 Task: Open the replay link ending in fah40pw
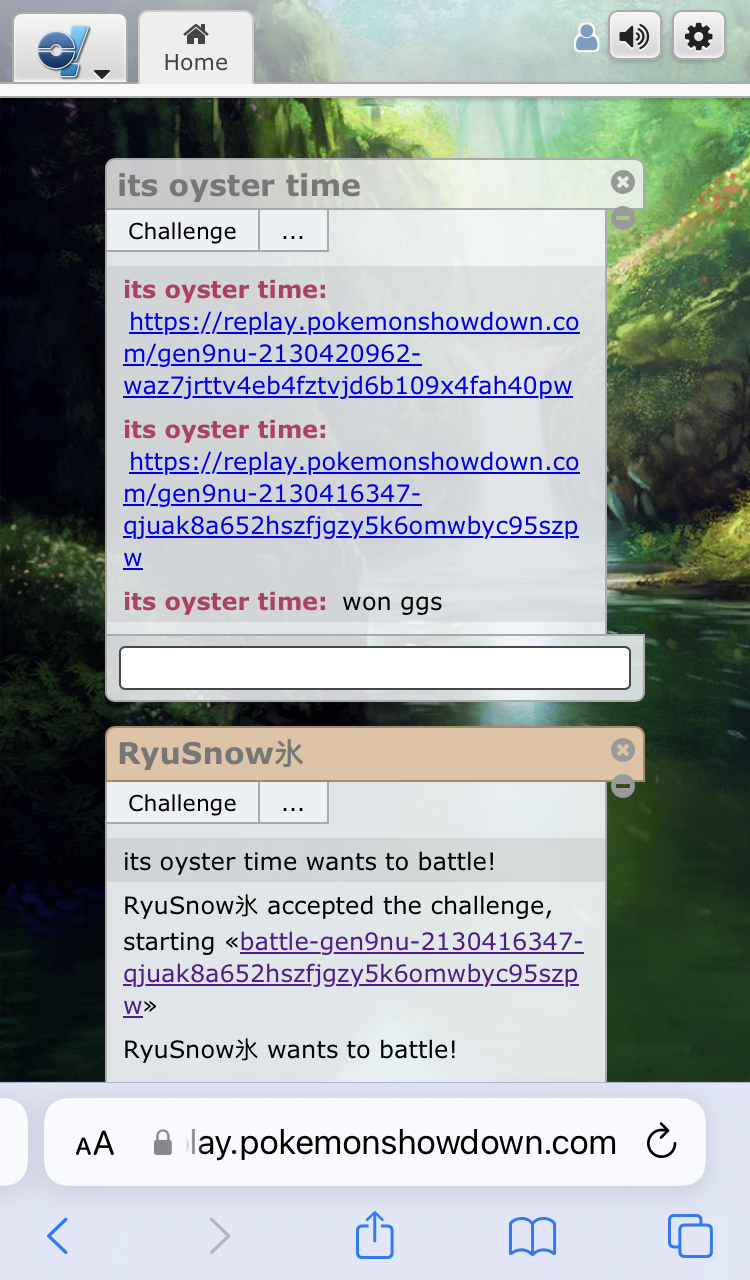pos(351,355)
